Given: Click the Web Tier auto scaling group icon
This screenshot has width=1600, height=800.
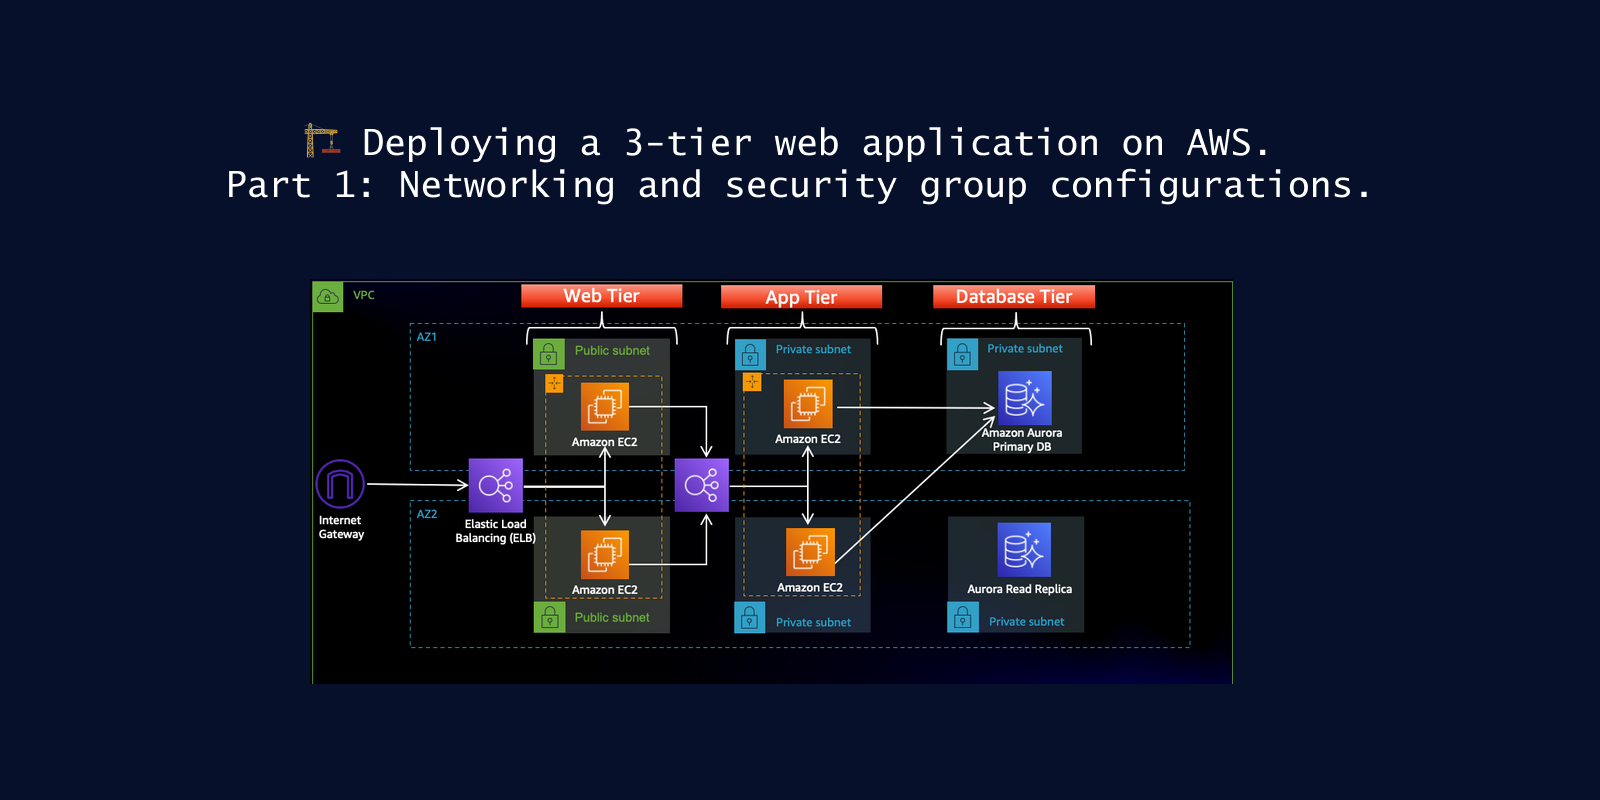Looking at the screenshot, I should point(554,383).
